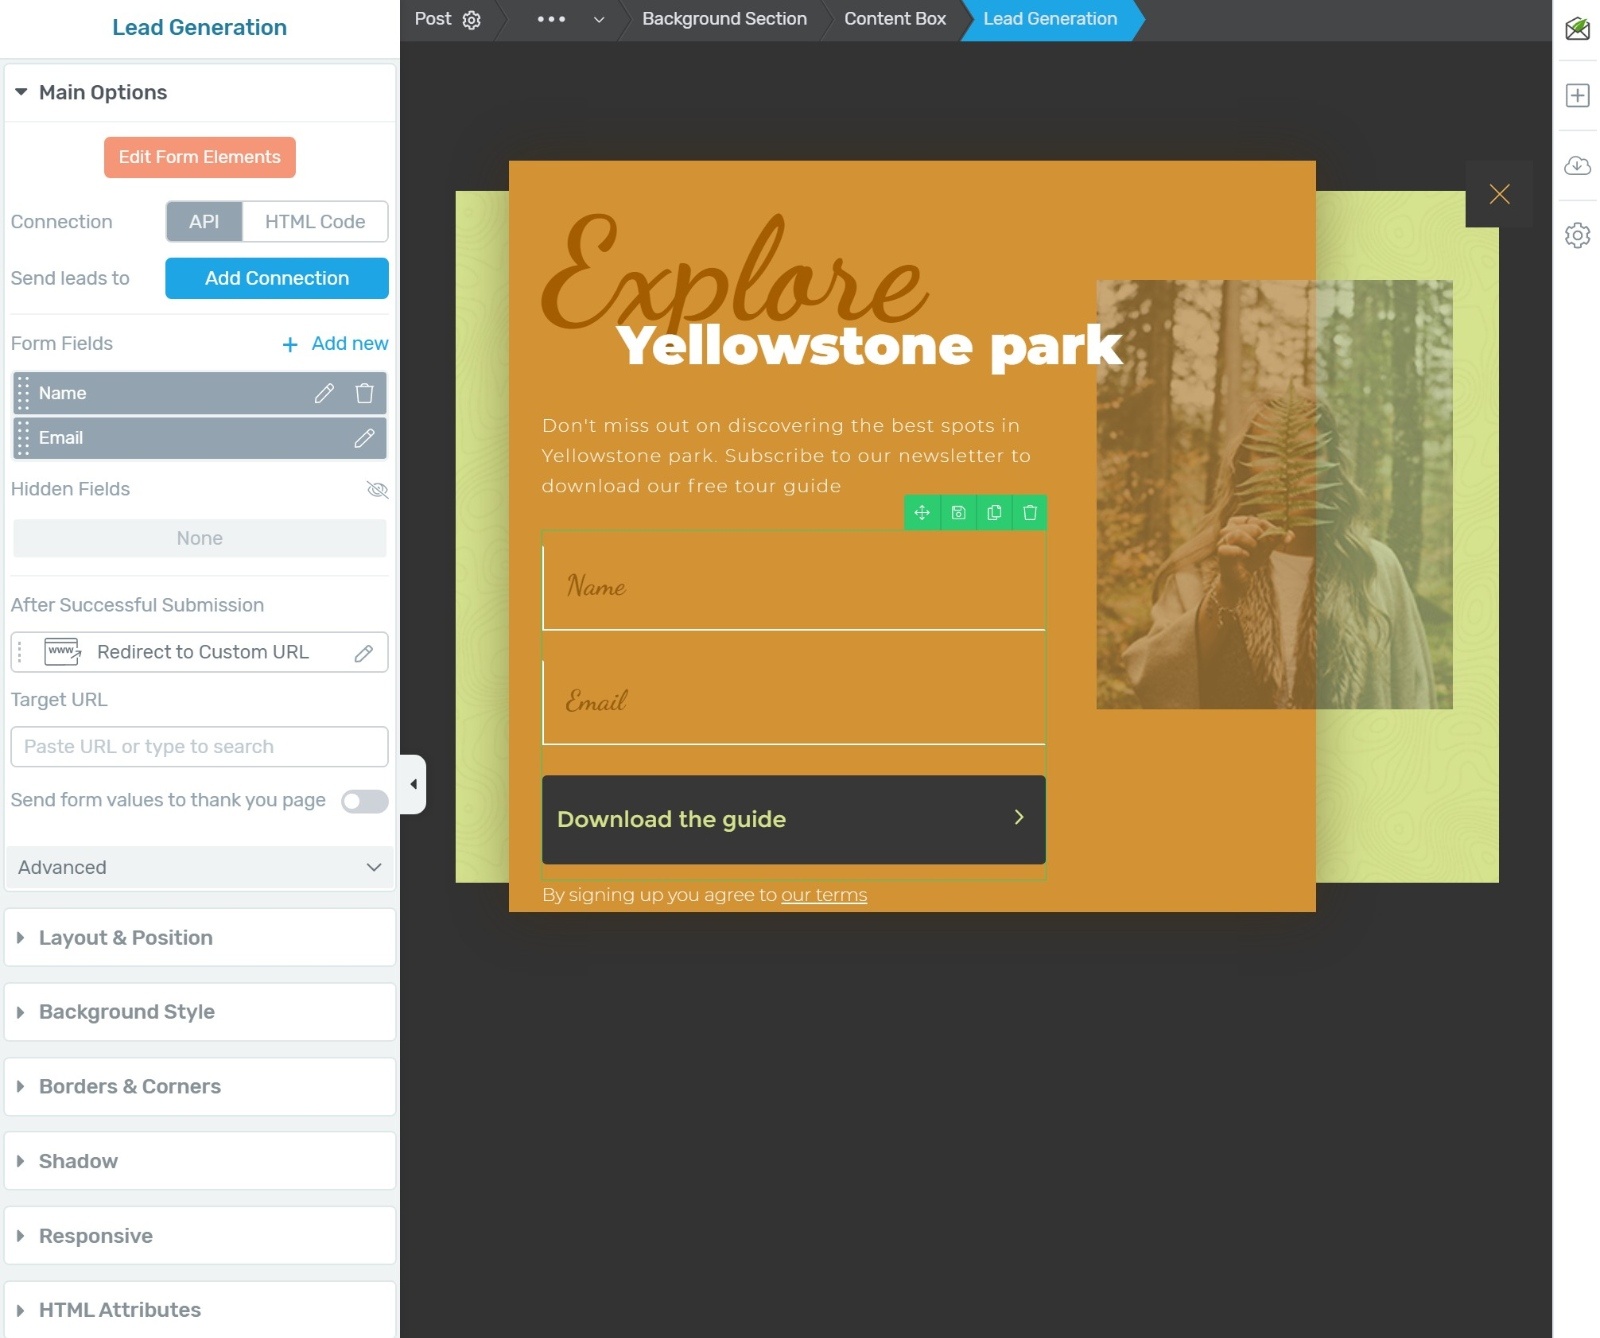Switch Connection from API to HTML Code
The image size is (1600, 1338).
click(313, 221)
